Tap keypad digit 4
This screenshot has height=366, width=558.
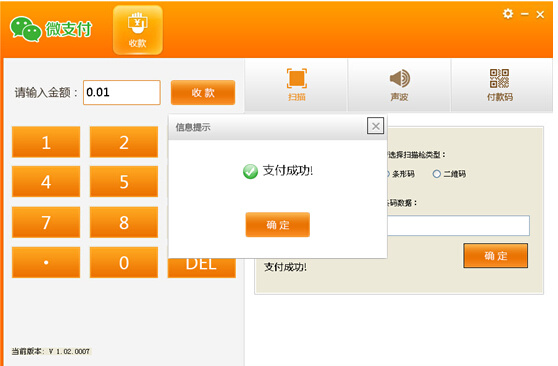(x=46, y=182)
